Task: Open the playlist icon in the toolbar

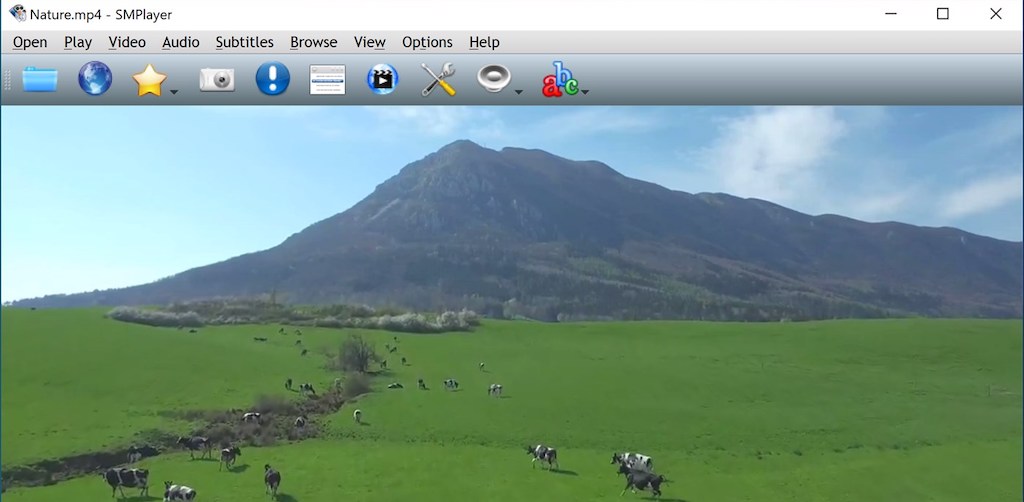Action: point(327,79)
